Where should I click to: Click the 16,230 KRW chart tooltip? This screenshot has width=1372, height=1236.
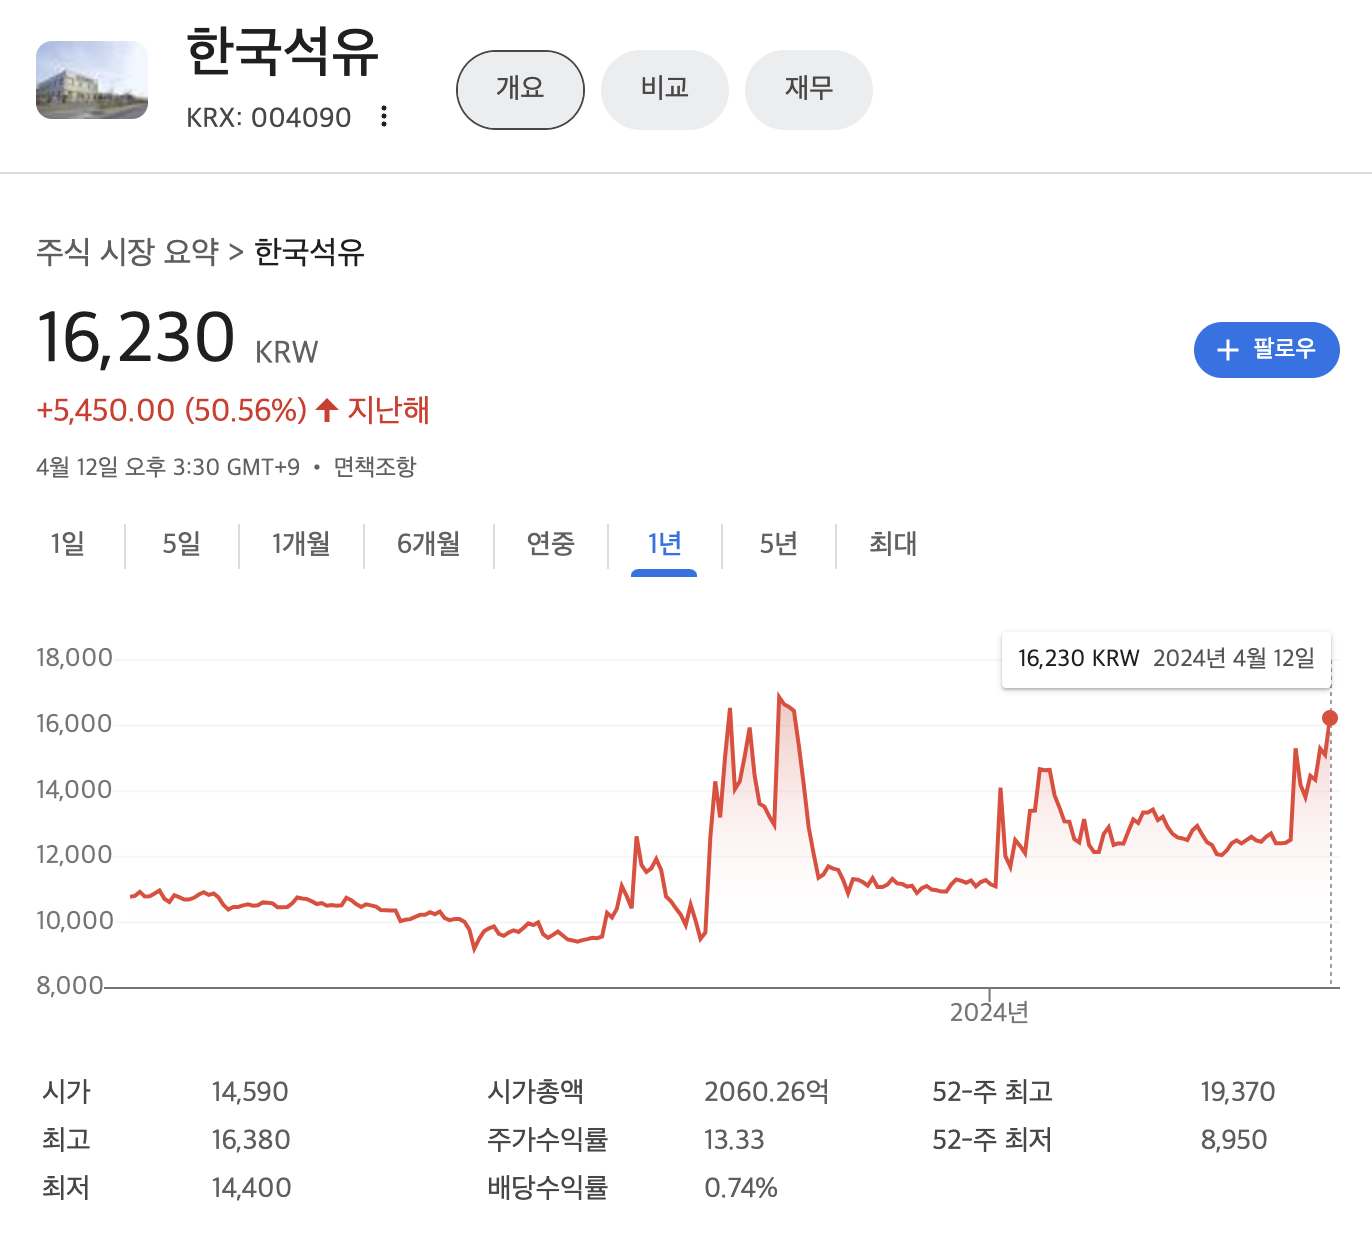(1166, 659)
